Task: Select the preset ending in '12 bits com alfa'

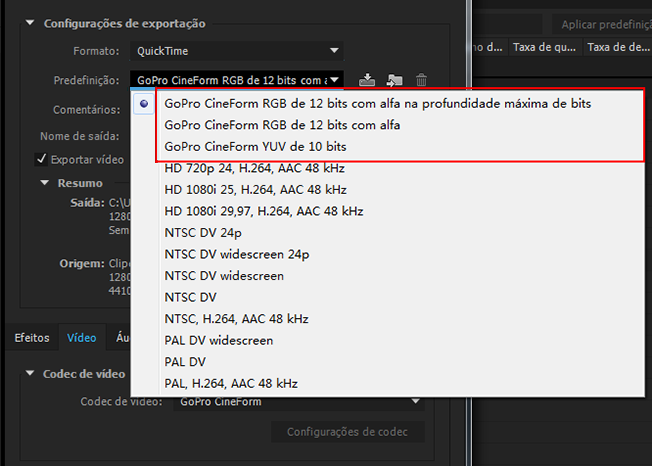Action: [x=388, y=125]
